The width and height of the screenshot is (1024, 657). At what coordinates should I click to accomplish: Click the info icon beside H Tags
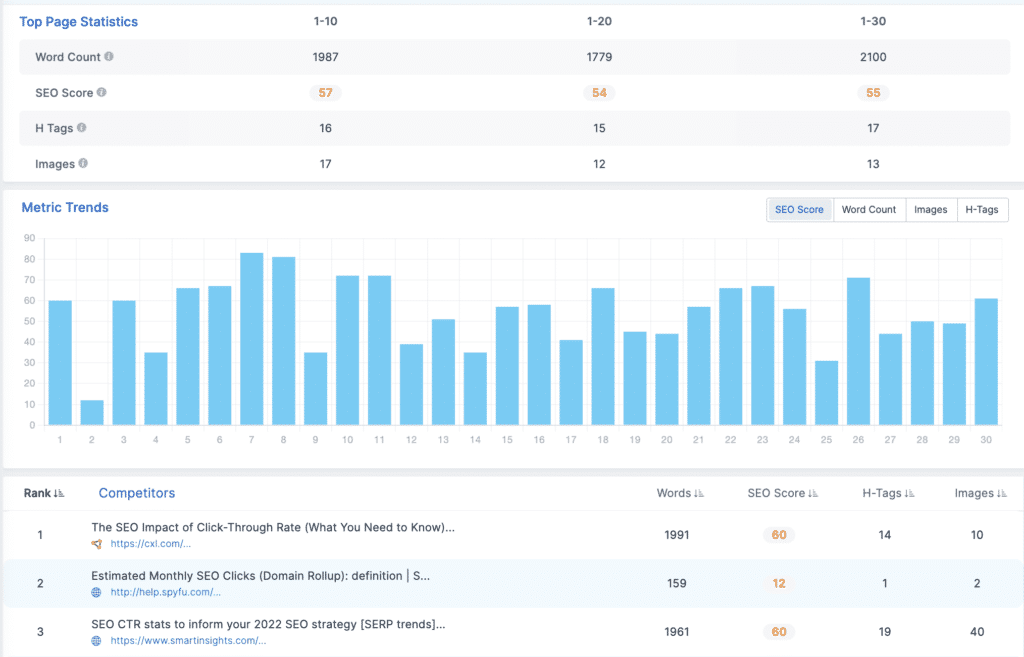(x=82, y=128)
